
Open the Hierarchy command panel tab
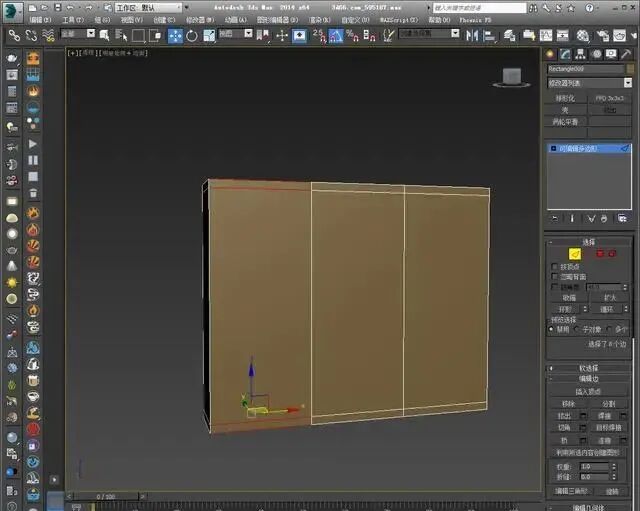pos(580,54)
